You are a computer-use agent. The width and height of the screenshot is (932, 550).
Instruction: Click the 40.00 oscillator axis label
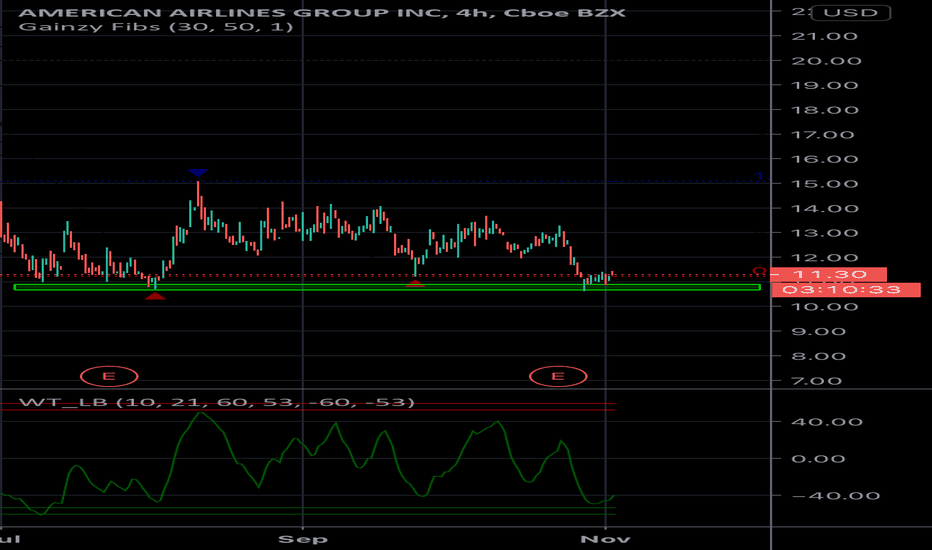pyautogui.click(x=827, y=422)
